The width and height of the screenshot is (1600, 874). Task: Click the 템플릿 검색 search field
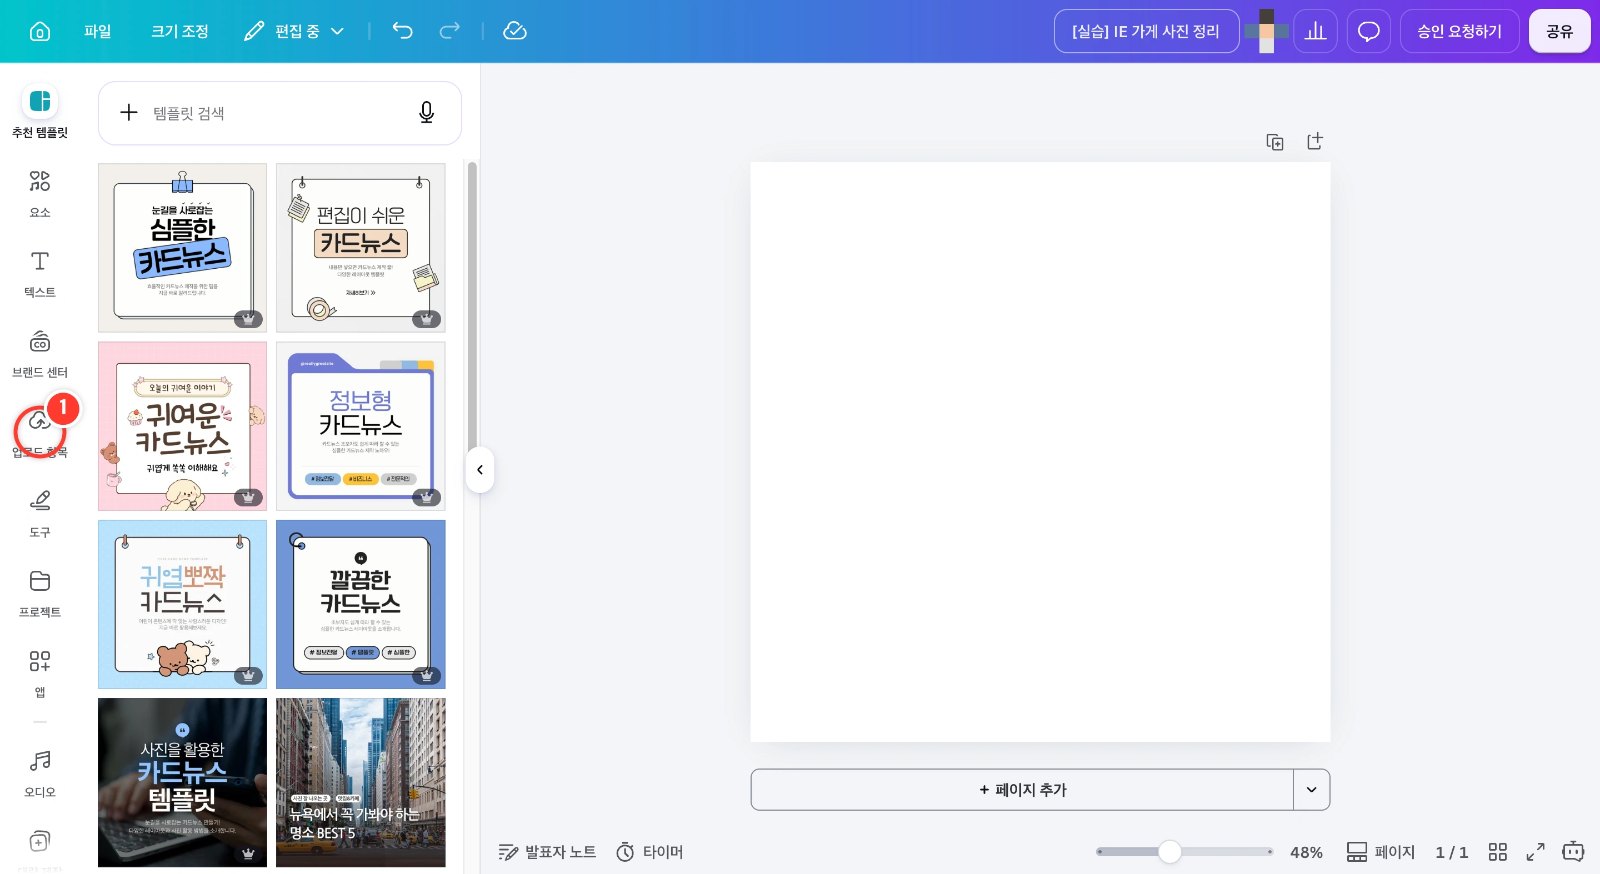point(280,113)
